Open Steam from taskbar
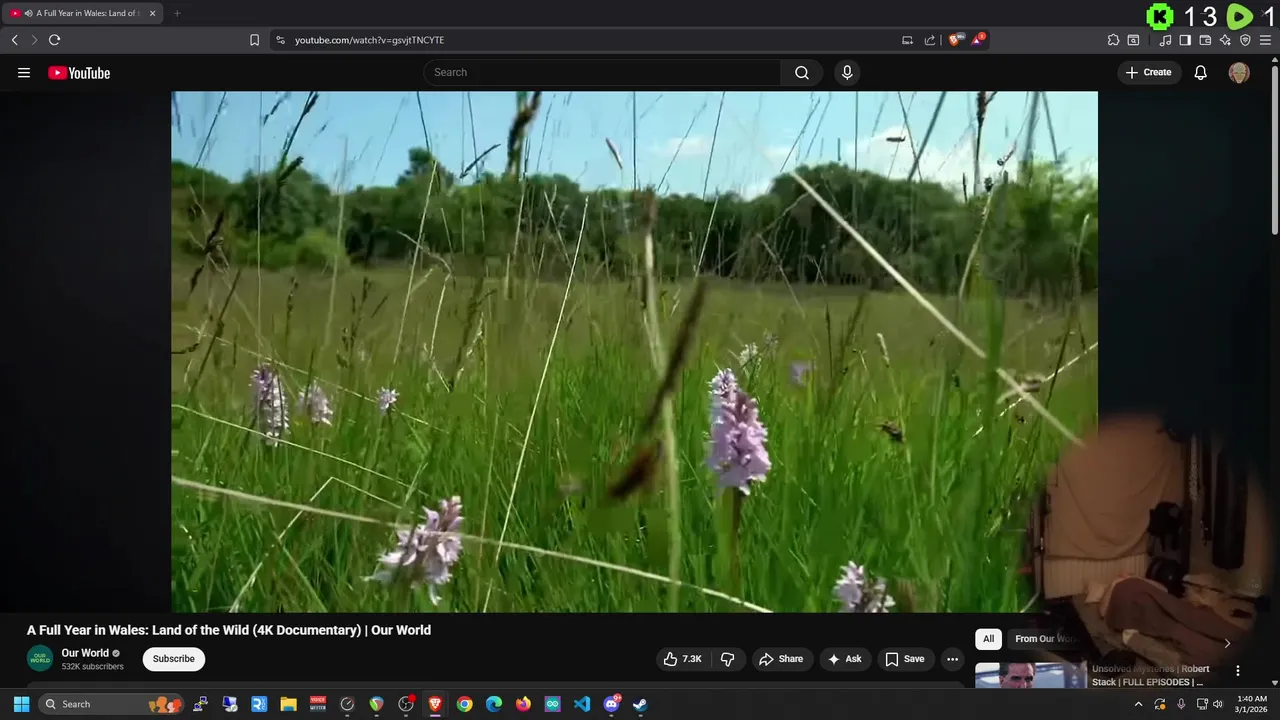This screenshot has height=720, width=1280. 640,704
